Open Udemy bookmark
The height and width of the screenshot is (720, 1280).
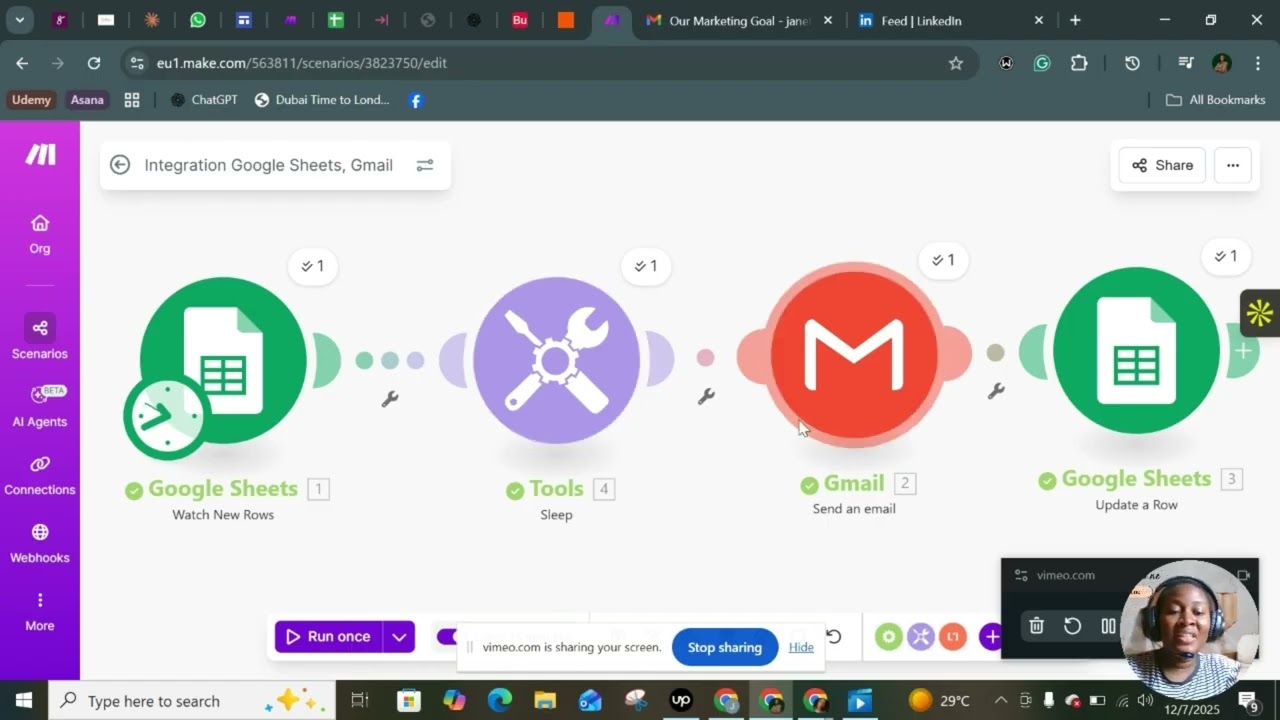pyautogui.click(x=31, y=100)
